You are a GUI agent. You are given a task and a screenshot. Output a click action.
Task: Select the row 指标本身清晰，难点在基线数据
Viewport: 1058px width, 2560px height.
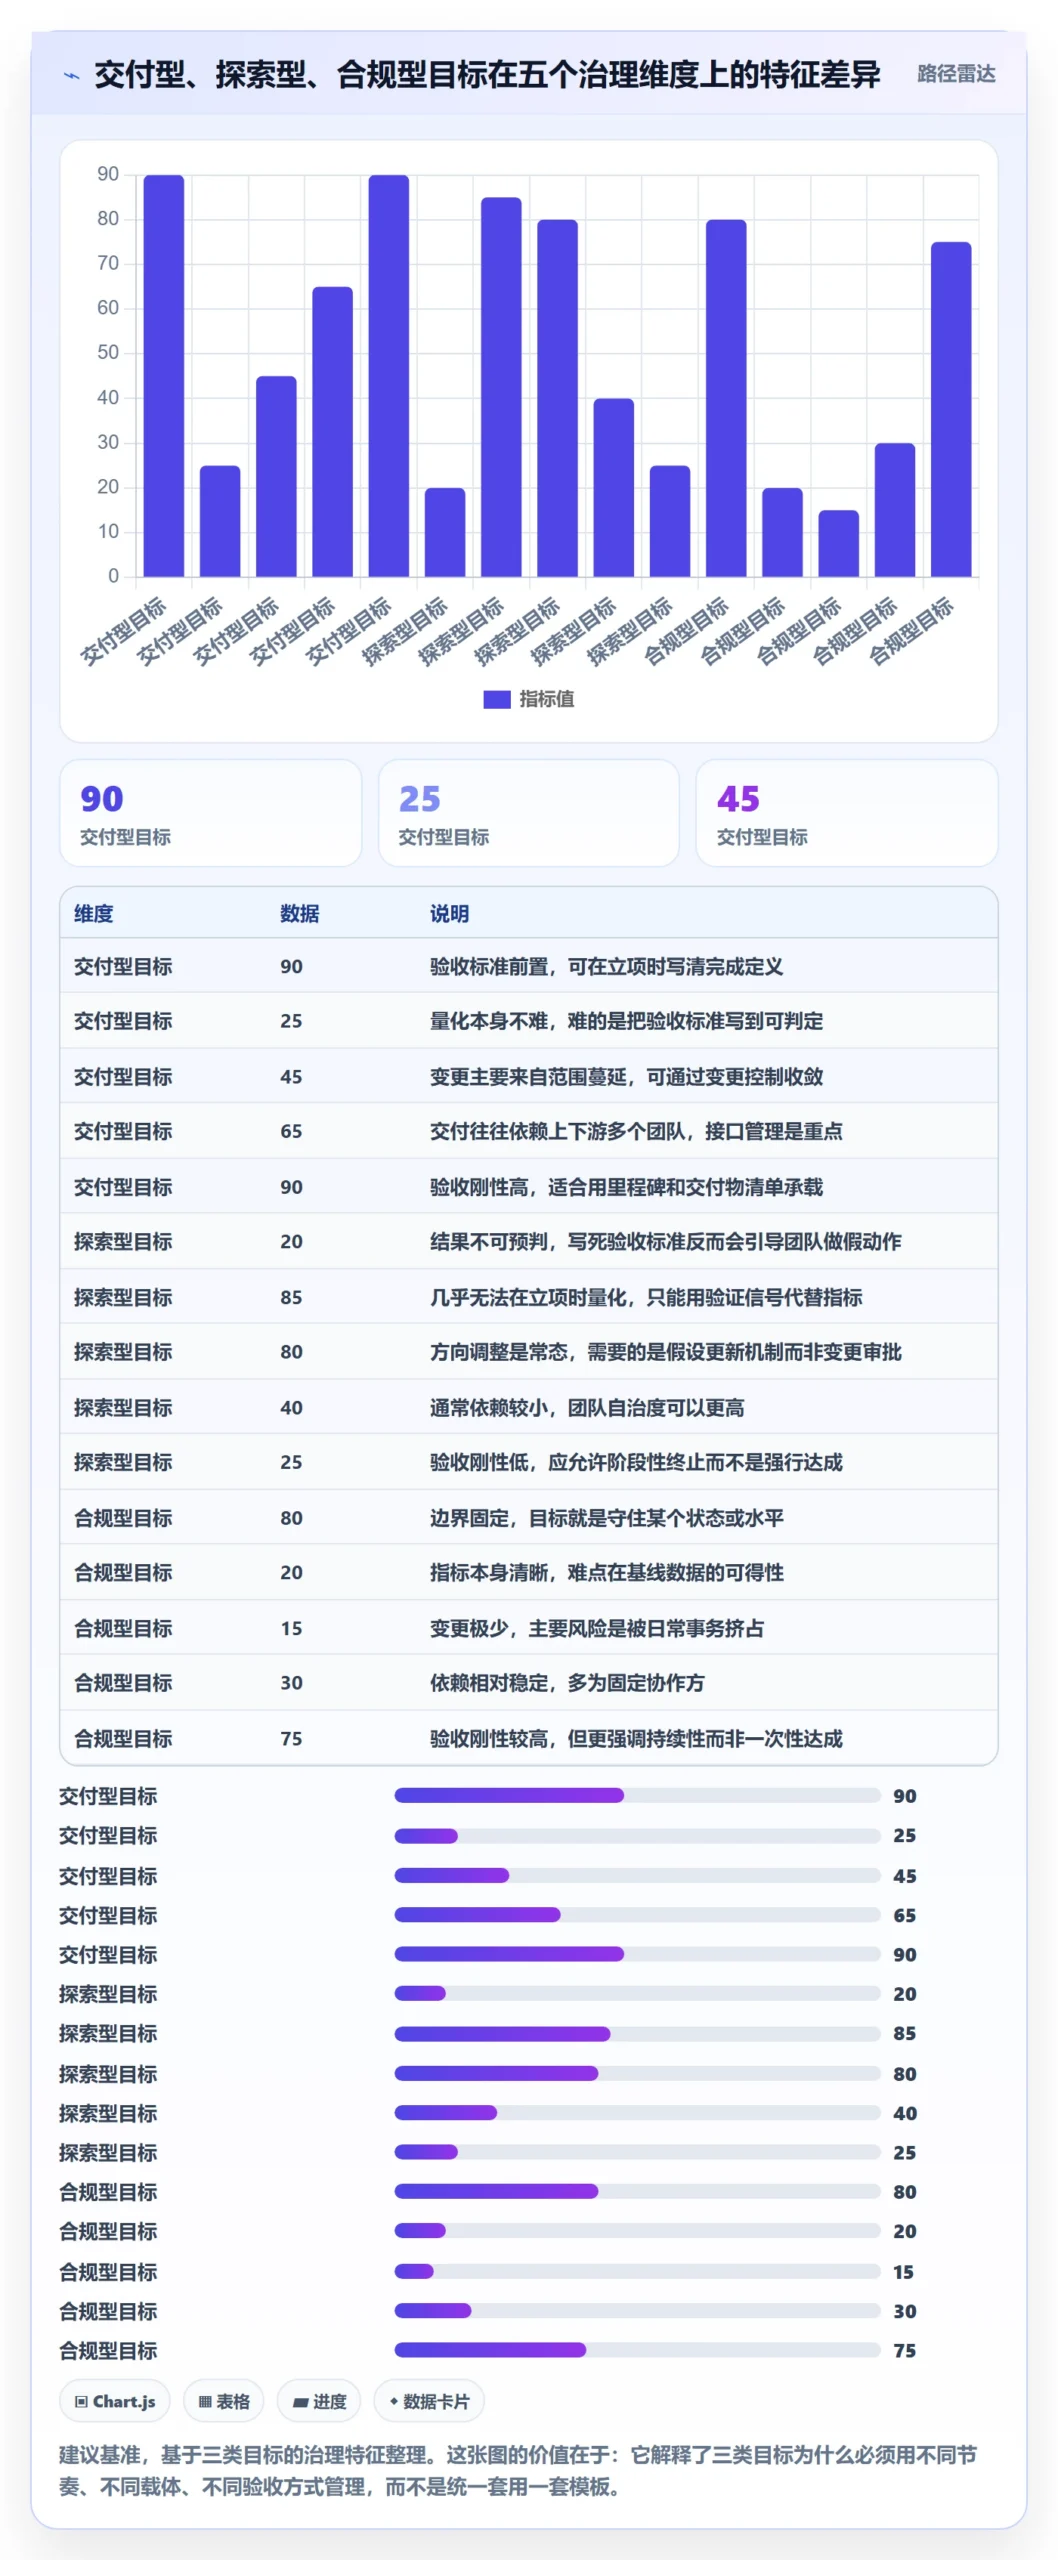coord(528,1573)
